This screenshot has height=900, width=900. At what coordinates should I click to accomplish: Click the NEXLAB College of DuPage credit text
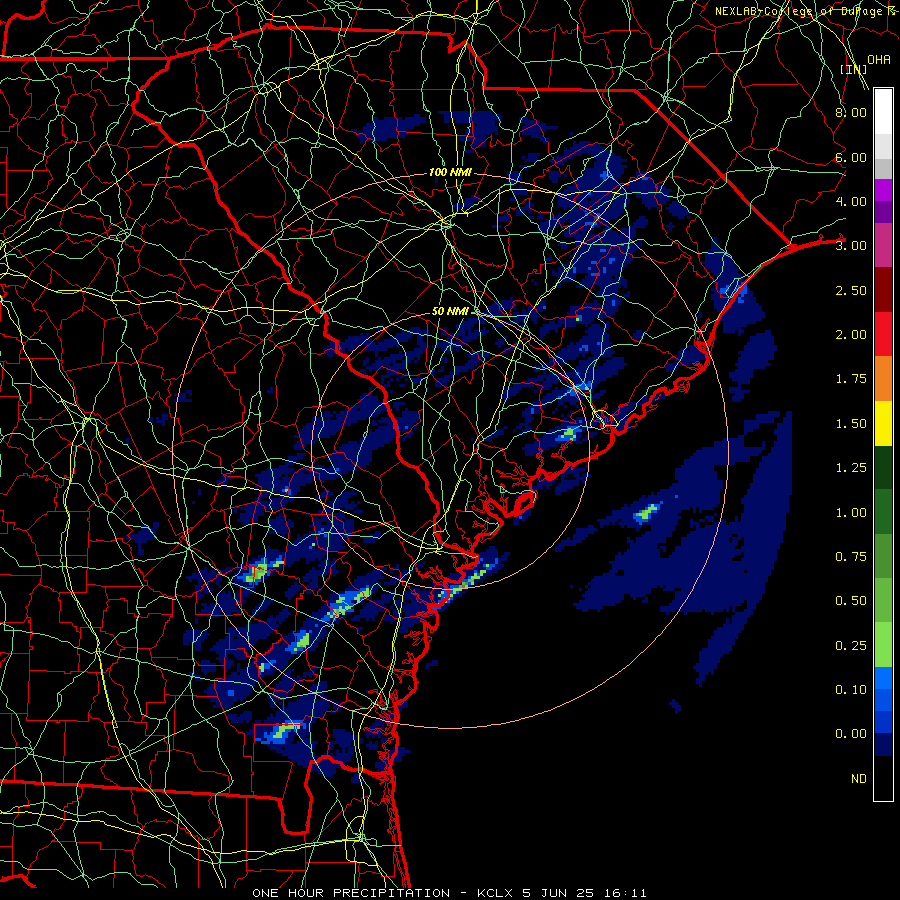point(805,11)
